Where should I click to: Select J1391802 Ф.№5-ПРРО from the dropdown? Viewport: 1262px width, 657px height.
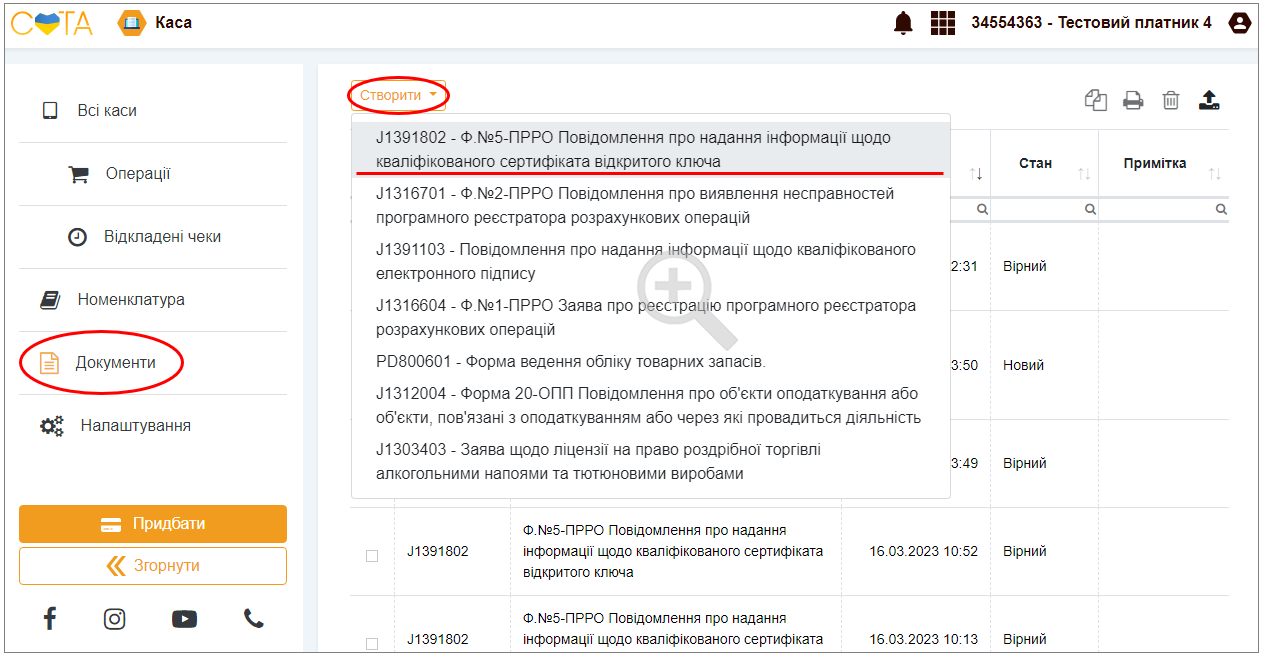(x=651, y=150)
